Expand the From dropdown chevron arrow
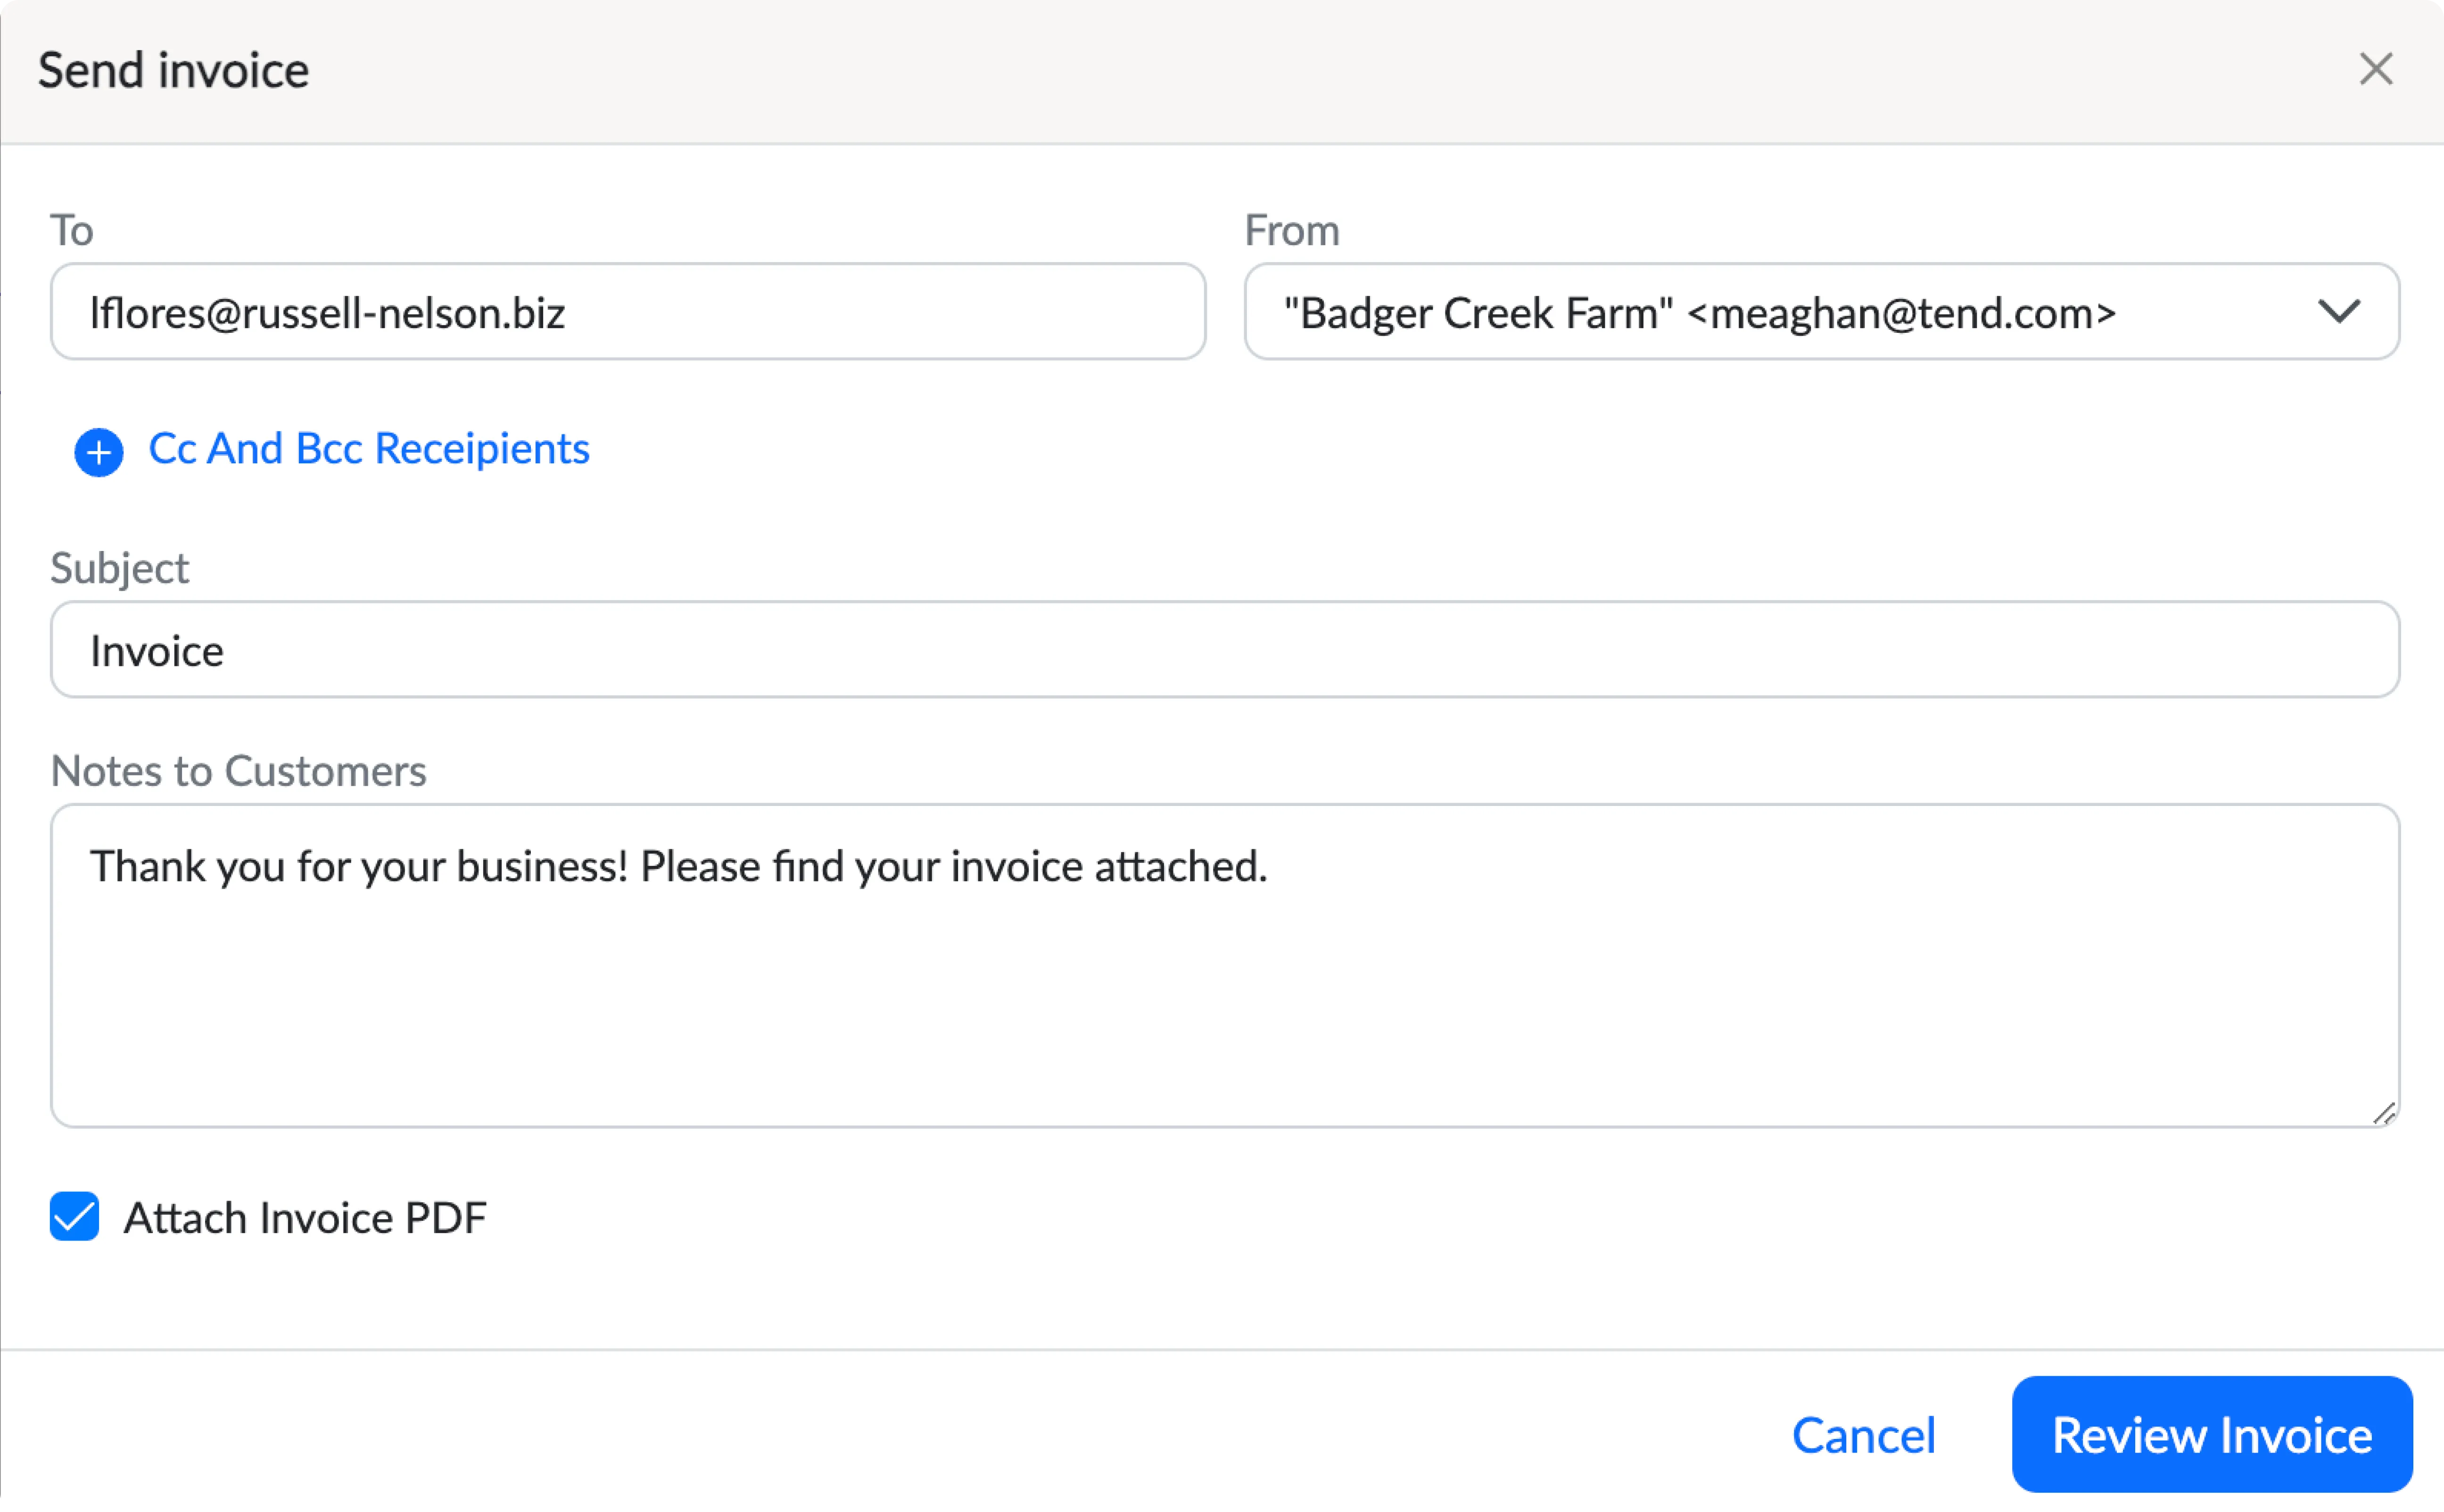The height and width of the screenshot is (1512, 2444). pos(2338,312)
